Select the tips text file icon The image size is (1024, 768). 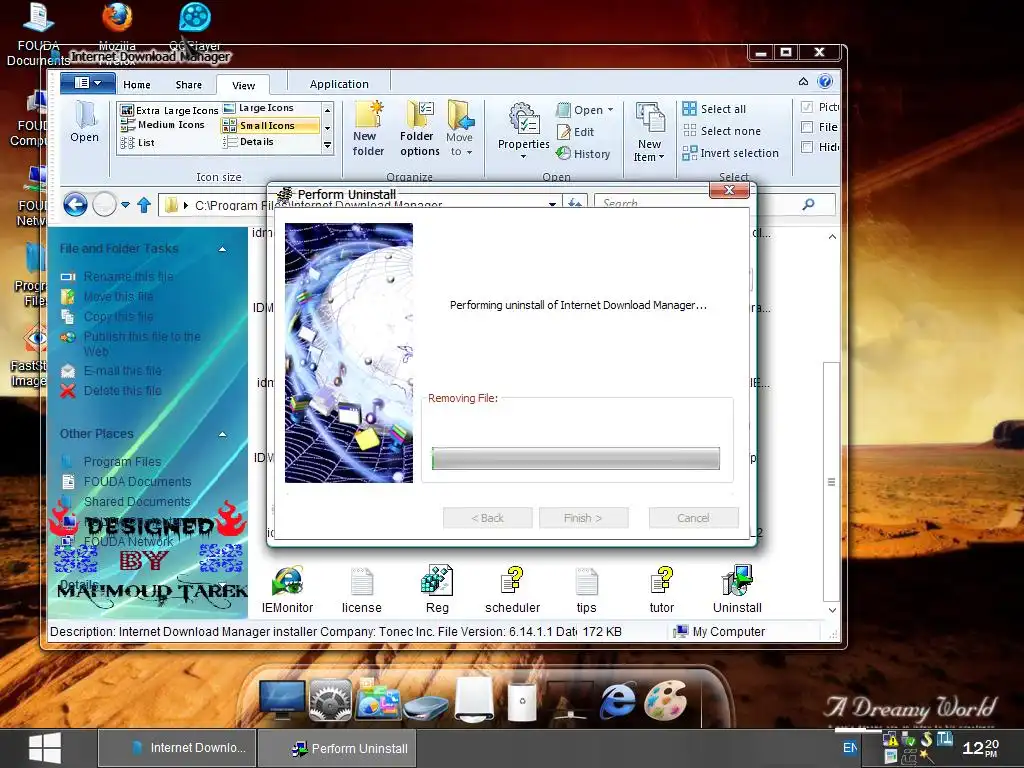(586, 581)
